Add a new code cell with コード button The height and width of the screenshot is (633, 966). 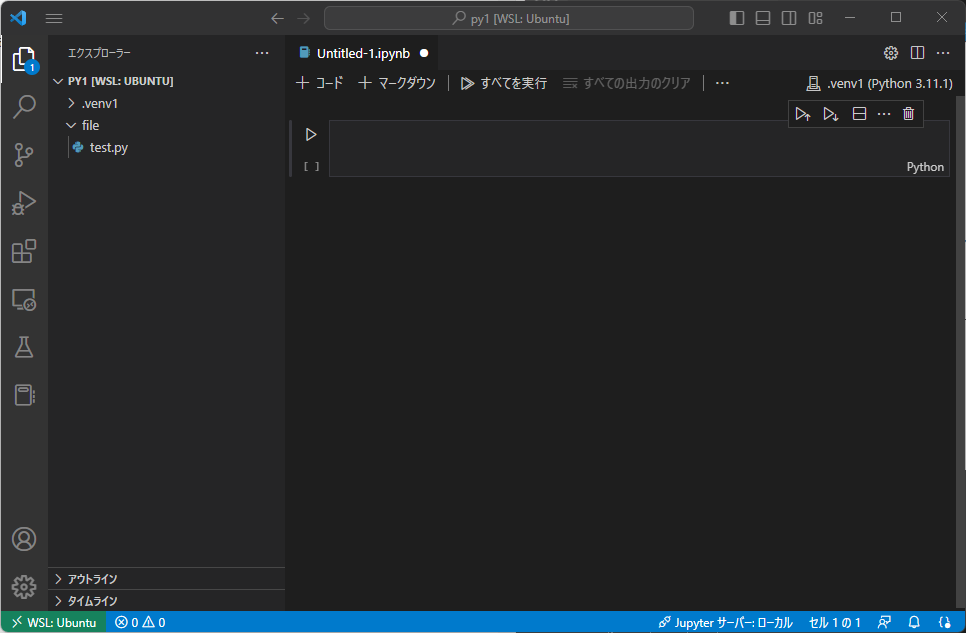tap(319, 83)
